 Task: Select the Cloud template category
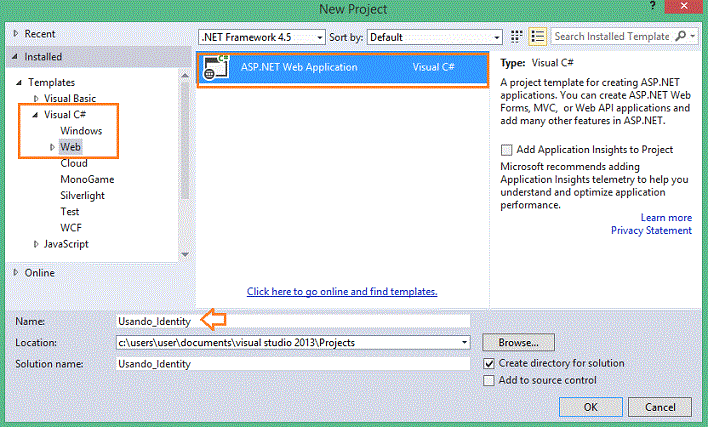(x=74, y=163)
